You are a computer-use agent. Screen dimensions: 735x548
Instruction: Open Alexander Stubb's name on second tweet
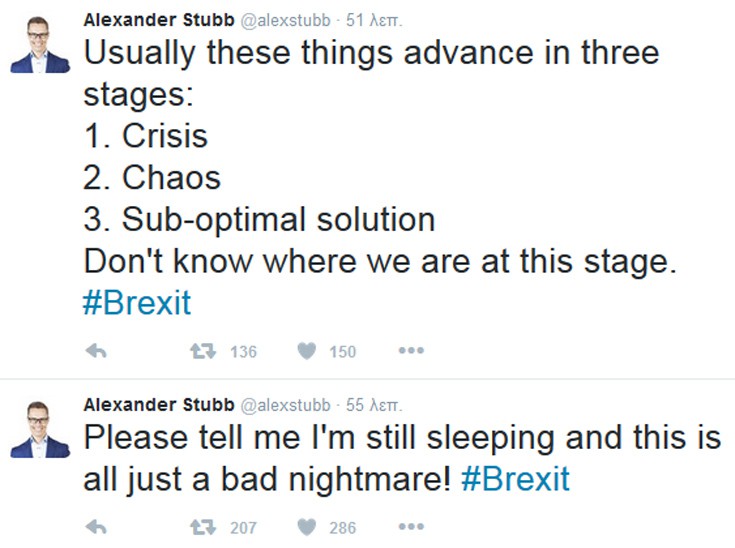(159, 405)
